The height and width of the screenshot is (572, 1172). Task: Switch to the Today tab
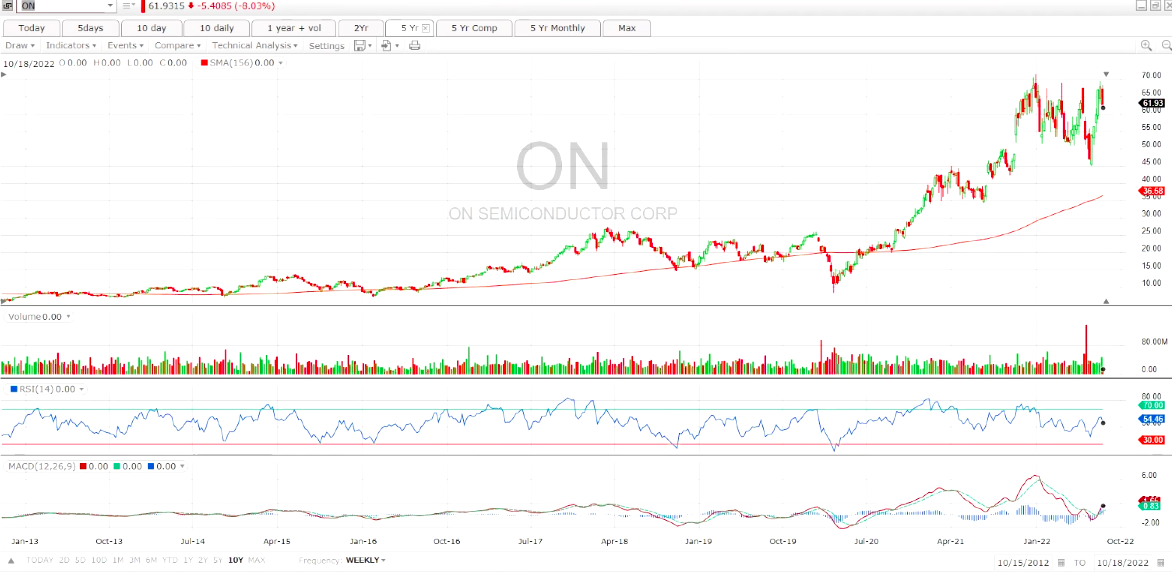[x=31, y=28]
